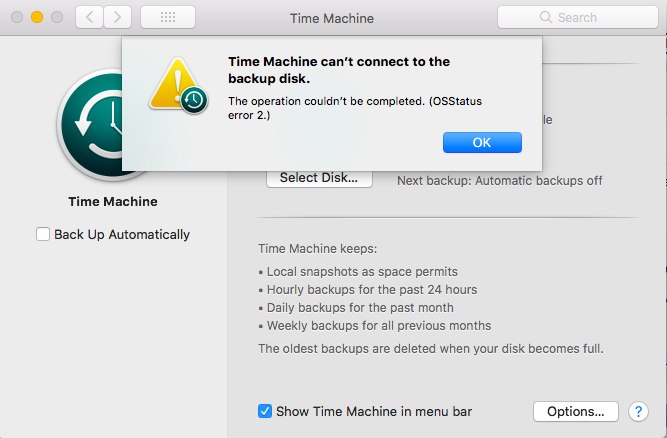Click the "Next backup: Automatic backups off" text
The height and width of the screenshot is (438, 667).
tap(500, 181)
